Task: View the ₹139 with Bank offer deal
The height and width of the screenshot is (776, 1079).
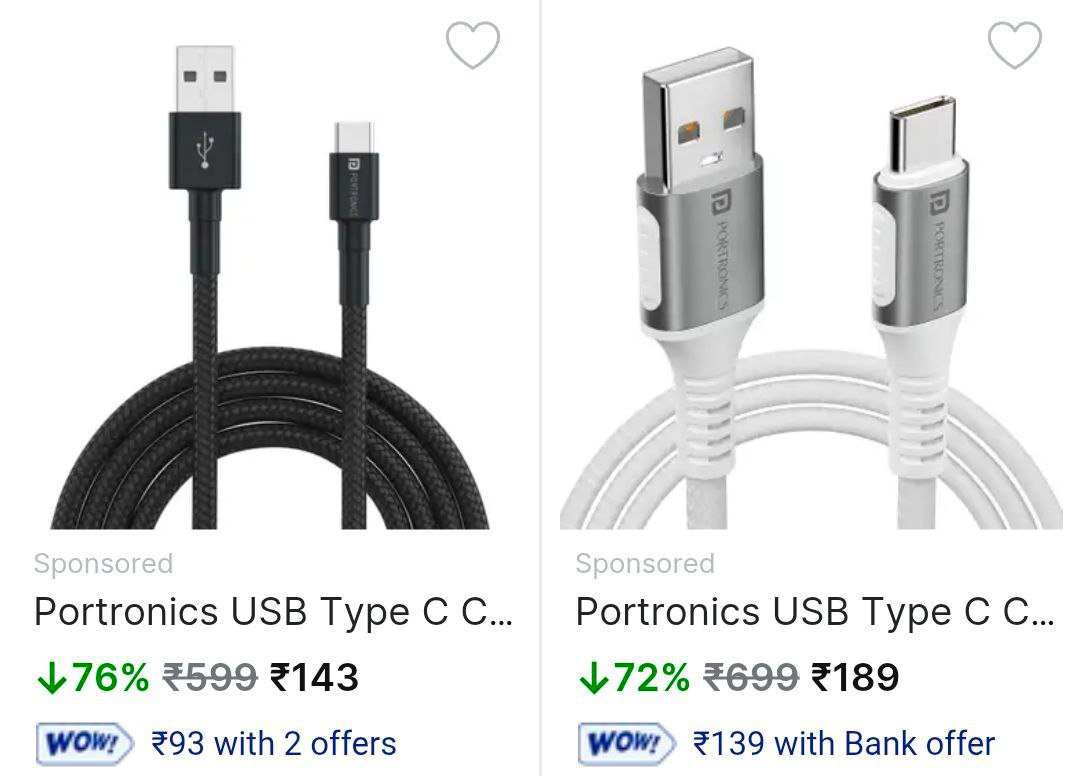Action: click(844, 744)
